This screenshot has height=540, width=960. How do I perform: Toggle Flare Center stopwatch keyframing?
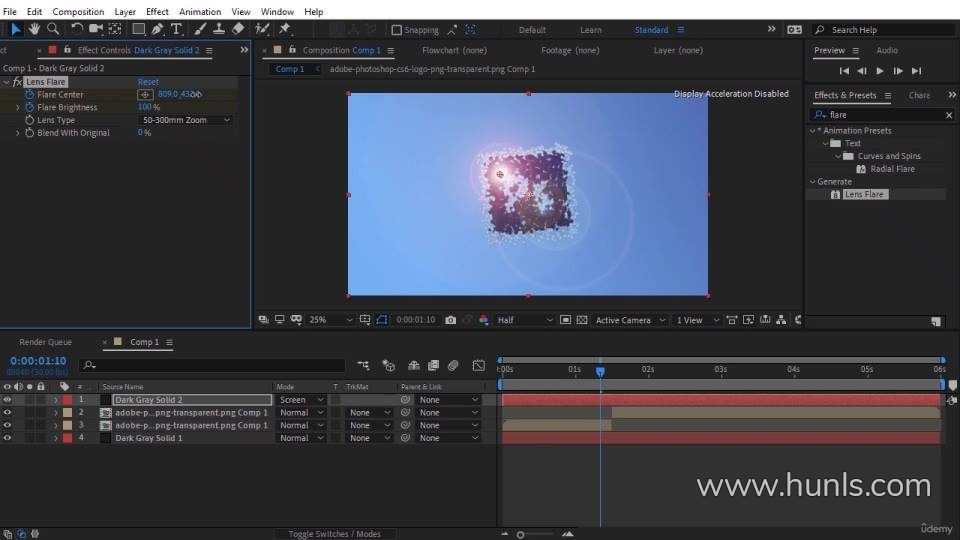point(29,94)
